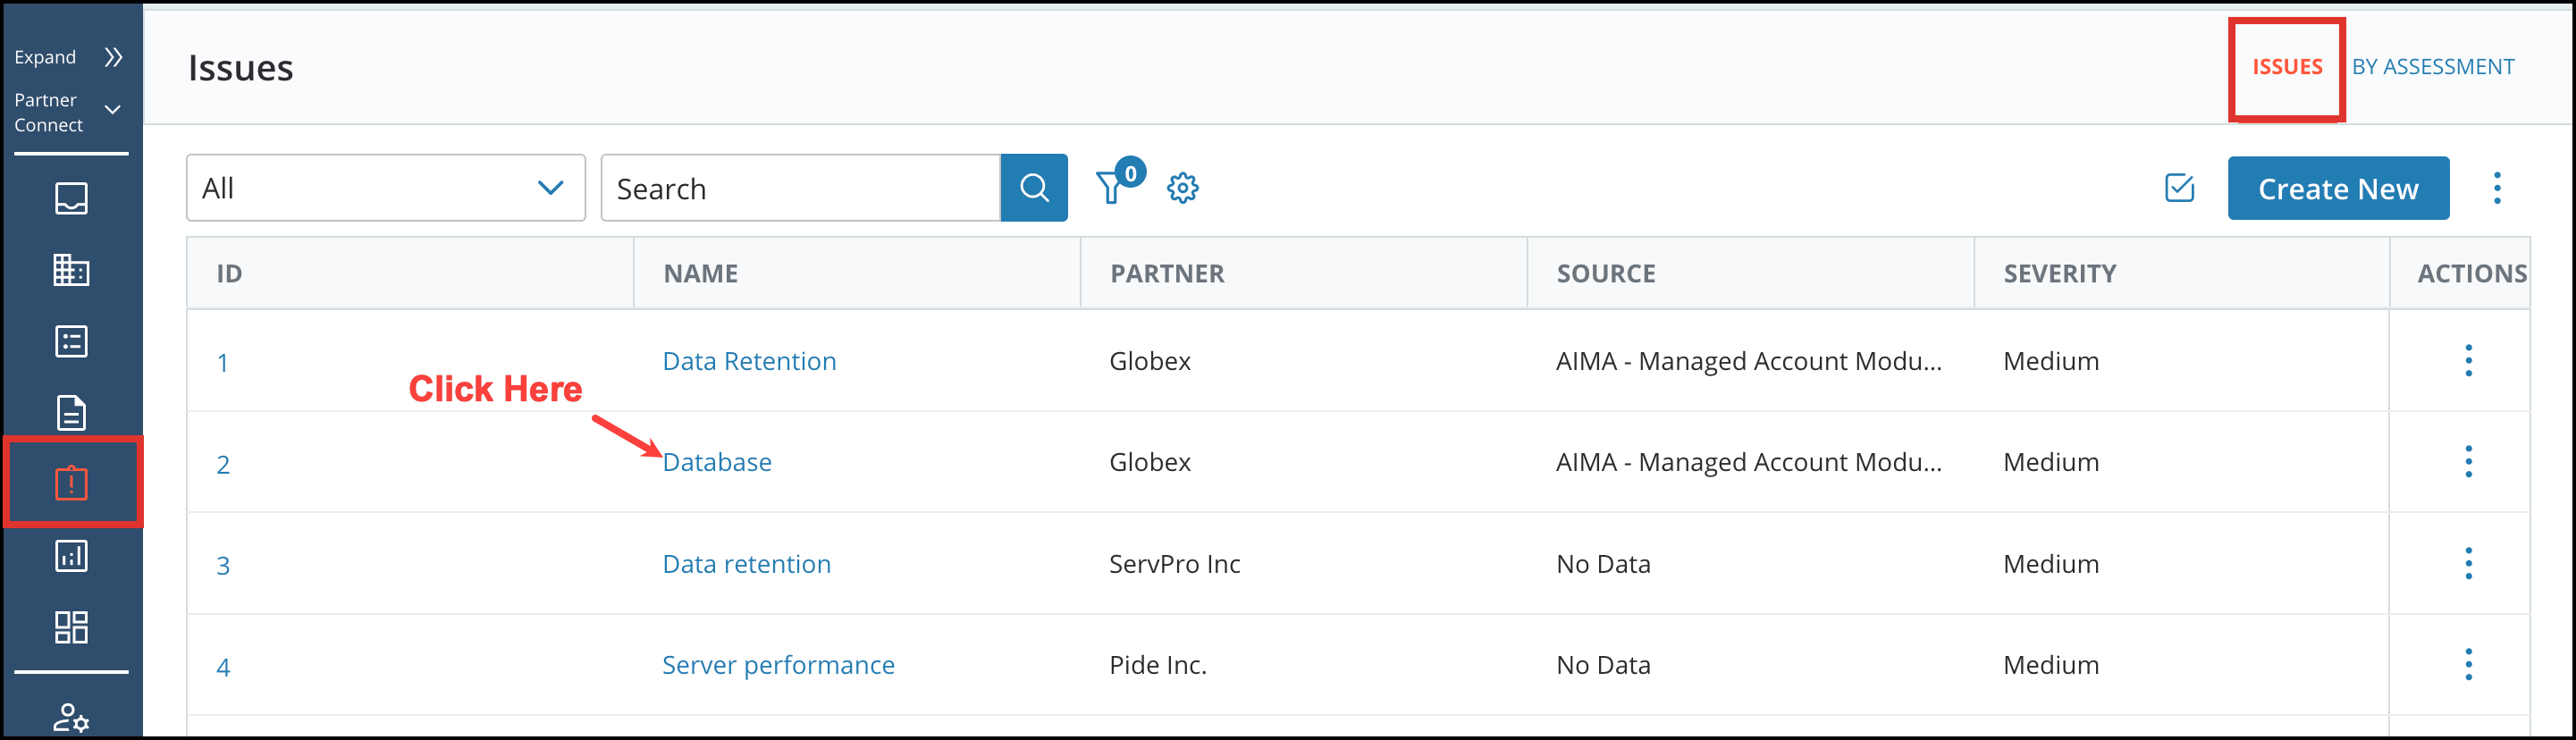The image size is (2576, 740).
Task: Open actions menu for Server performance row
Action: [x=2468, y=664]
